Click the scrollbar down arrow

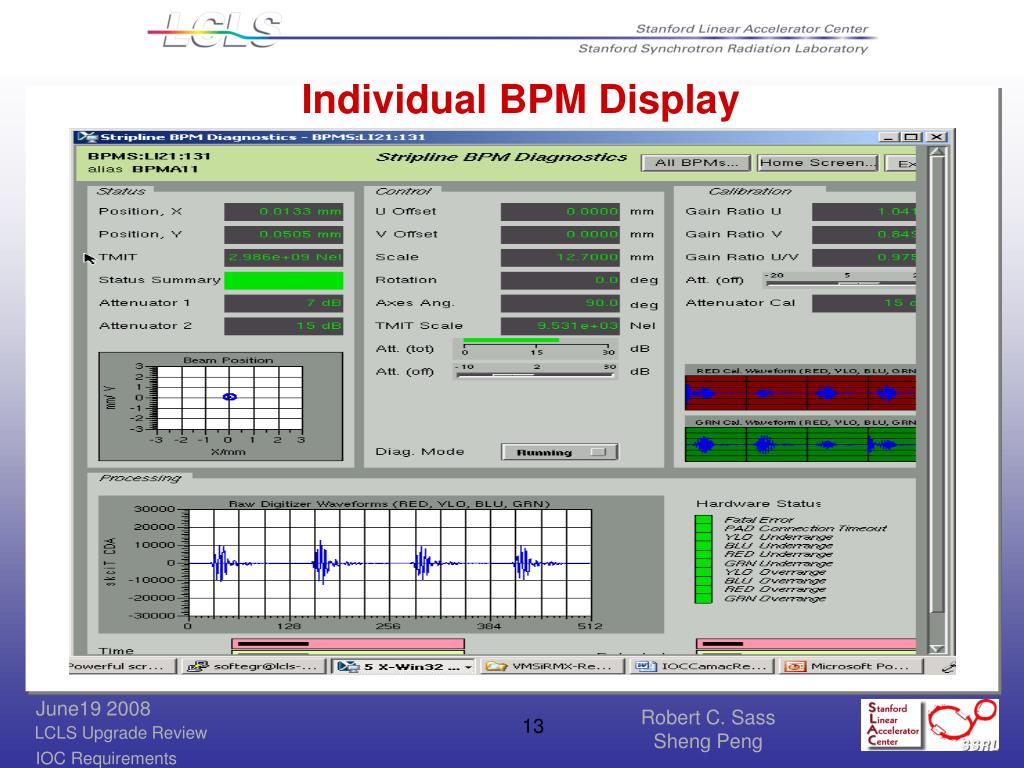coord(937,648)
